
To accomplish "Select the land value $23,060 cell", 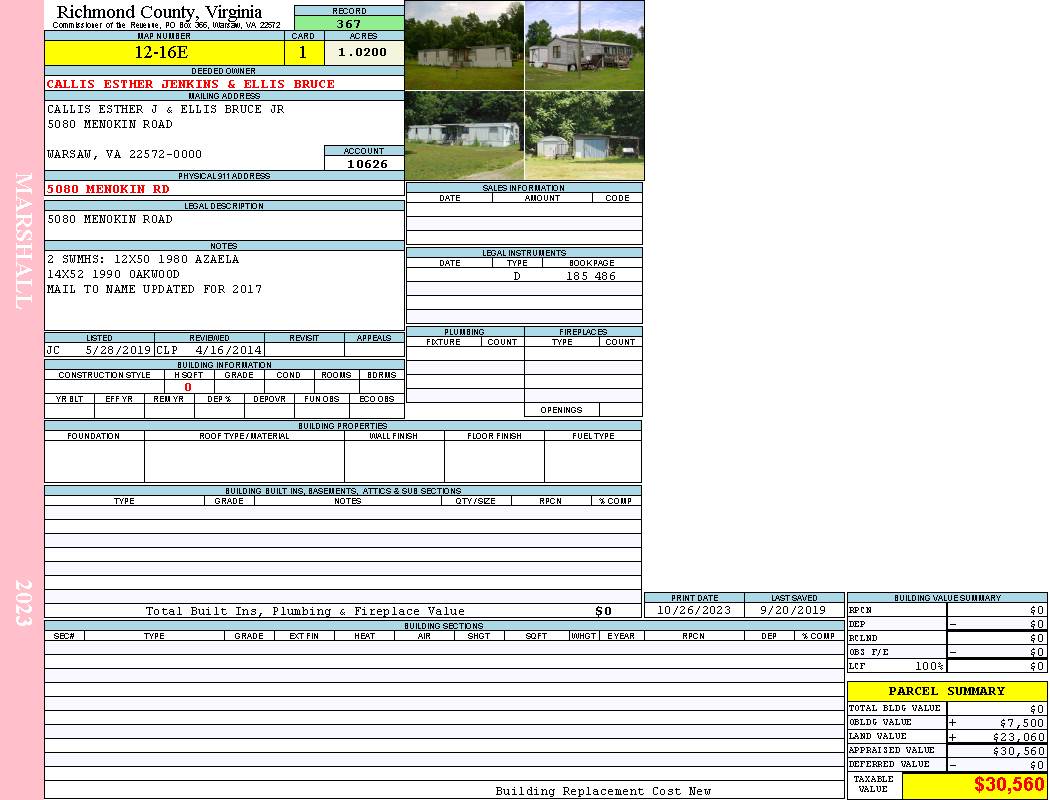I will point(996,737).
